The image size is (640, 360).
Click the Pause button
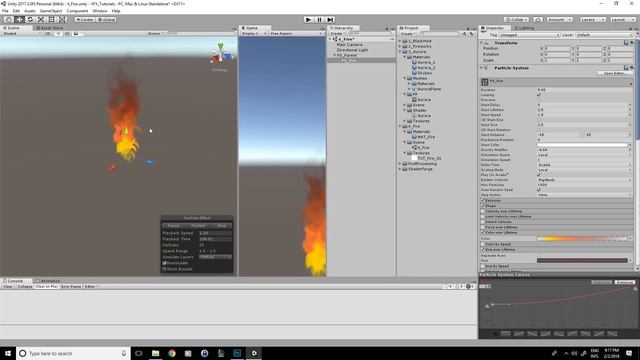[320, 19]
